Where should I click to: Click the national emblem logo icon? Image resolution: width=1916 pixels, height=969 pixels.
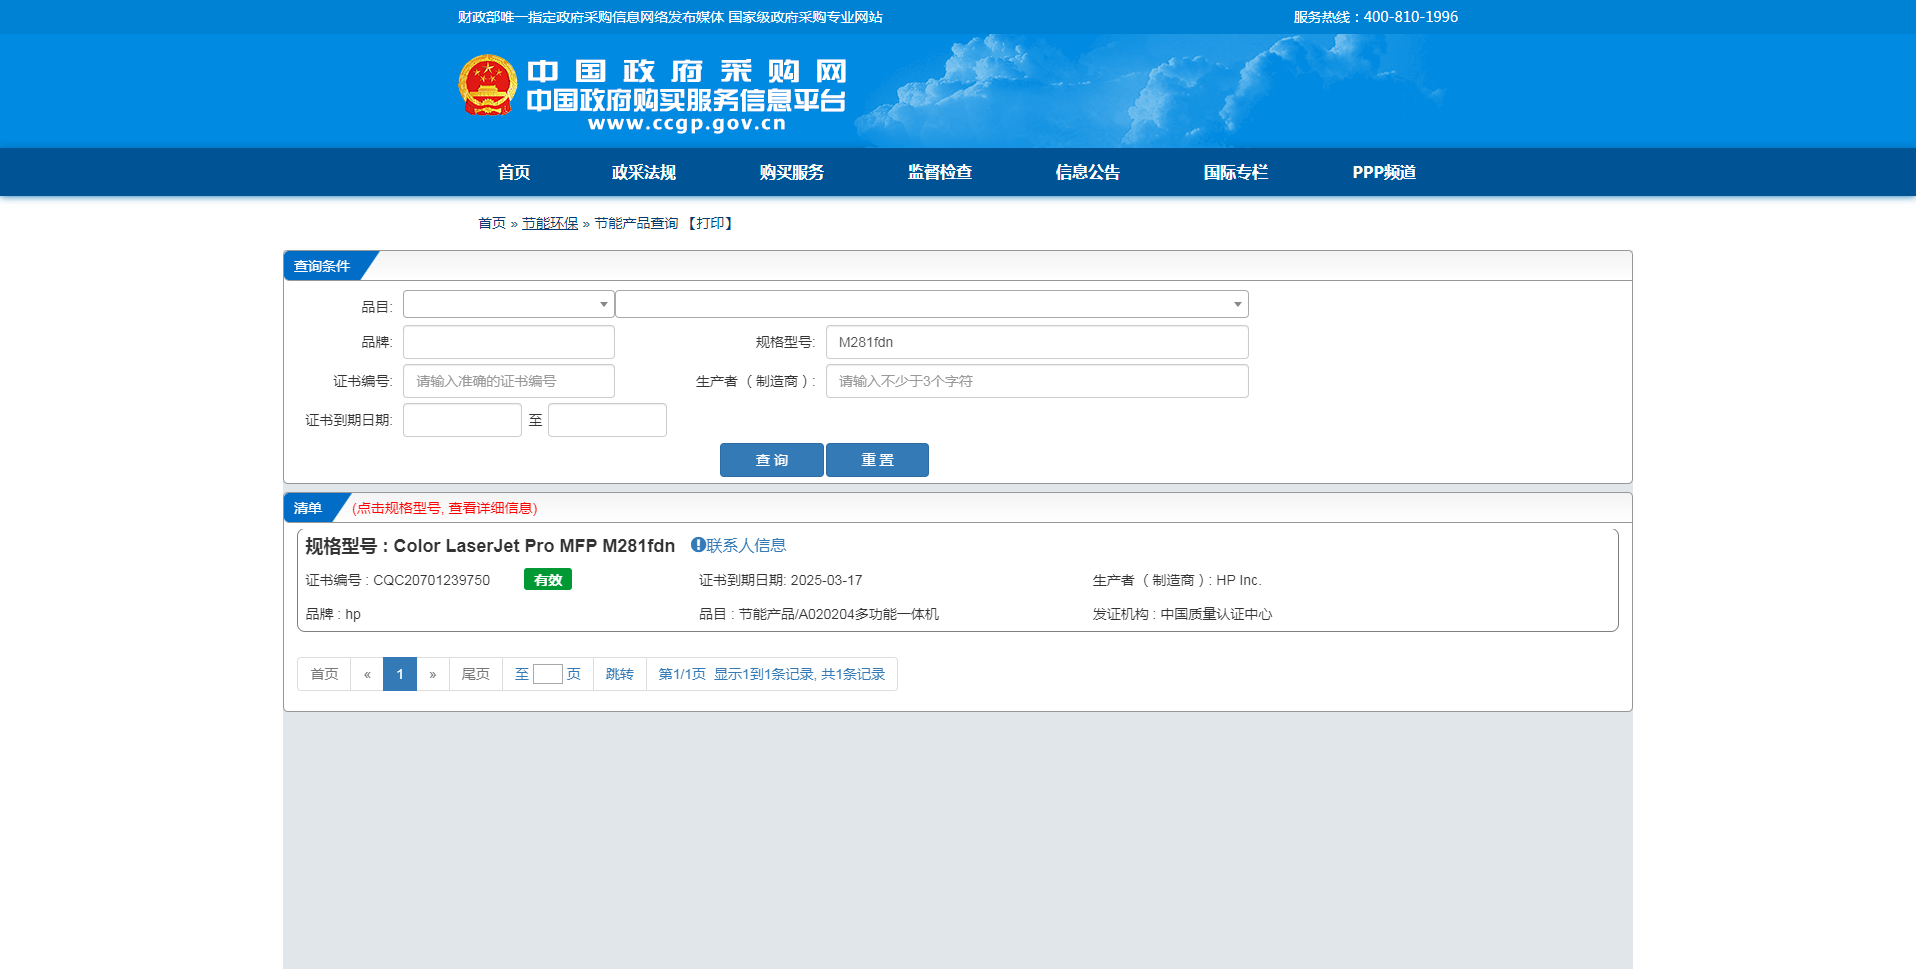pyautogui.click(x=487, y=85)
